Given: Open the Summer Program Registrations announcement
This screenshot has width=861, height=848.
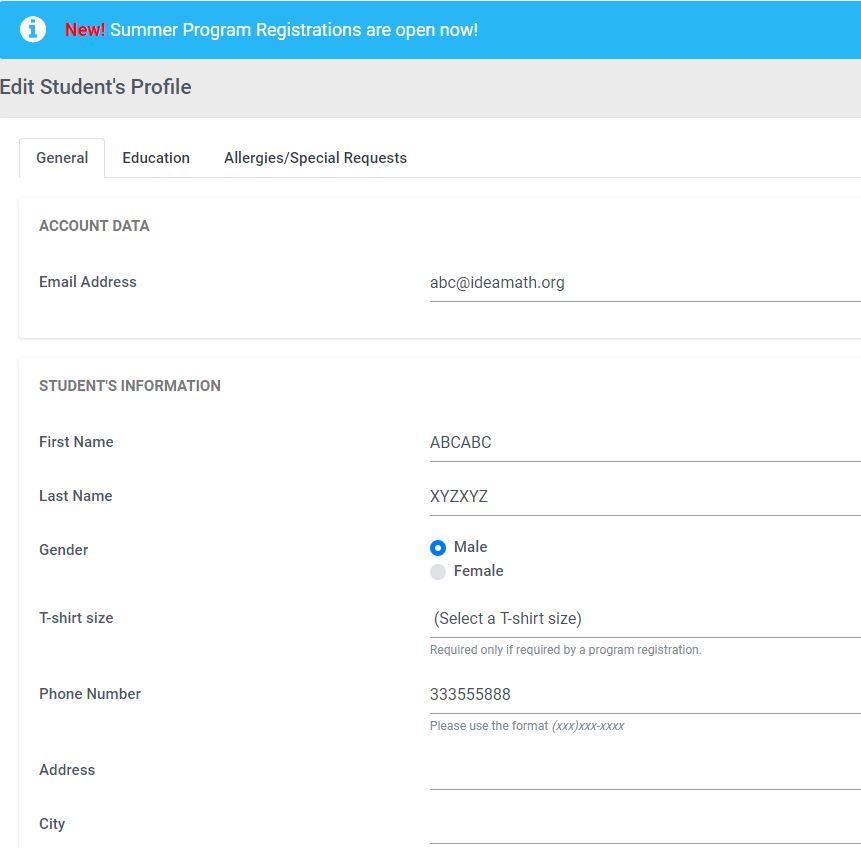Looking at the screenshot, I should pyautogui.click(x=294, y=30).
